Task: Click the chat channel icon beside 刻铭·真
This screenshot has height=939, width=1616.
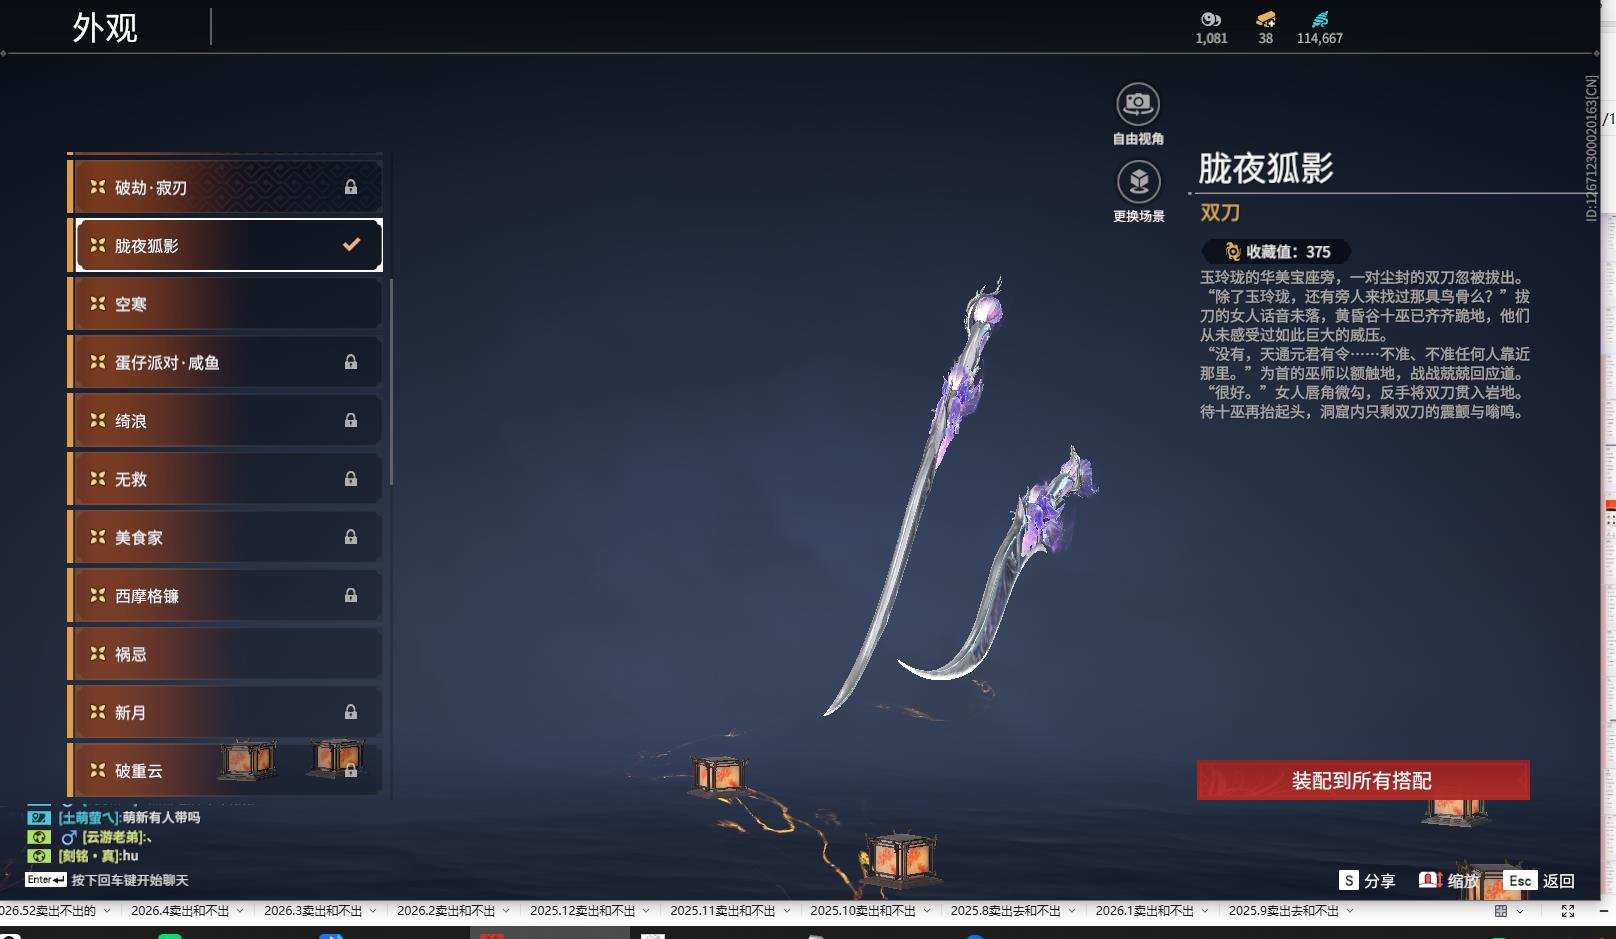Action: pos(38,856)
